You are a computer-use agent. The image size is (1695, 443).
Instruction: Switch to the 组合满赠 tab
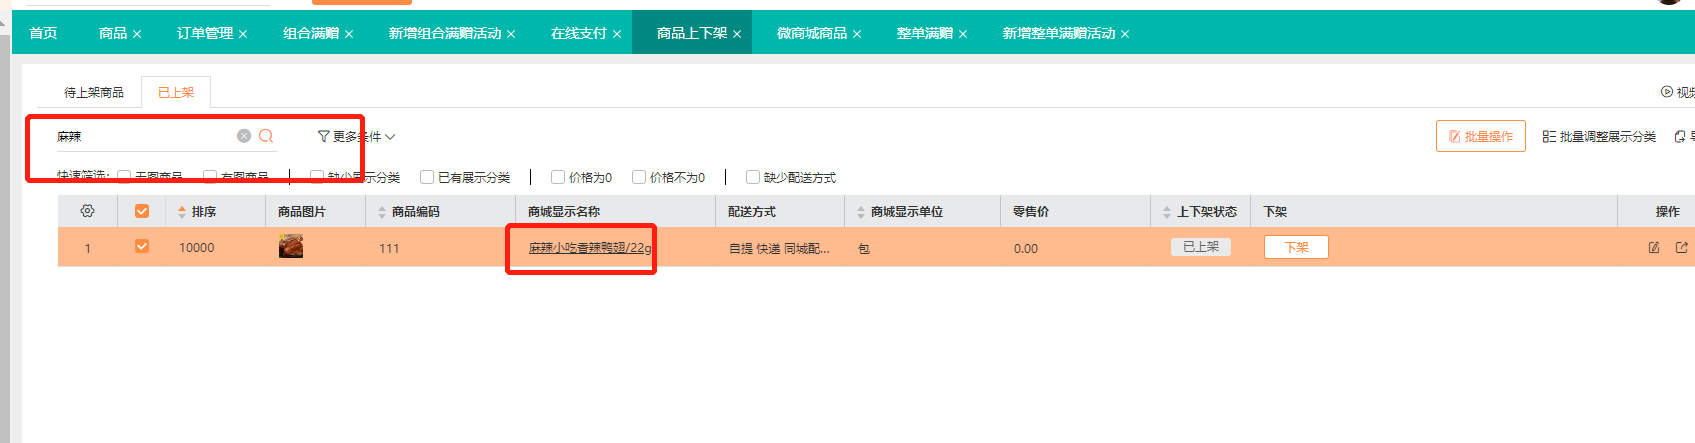(311, 33)
